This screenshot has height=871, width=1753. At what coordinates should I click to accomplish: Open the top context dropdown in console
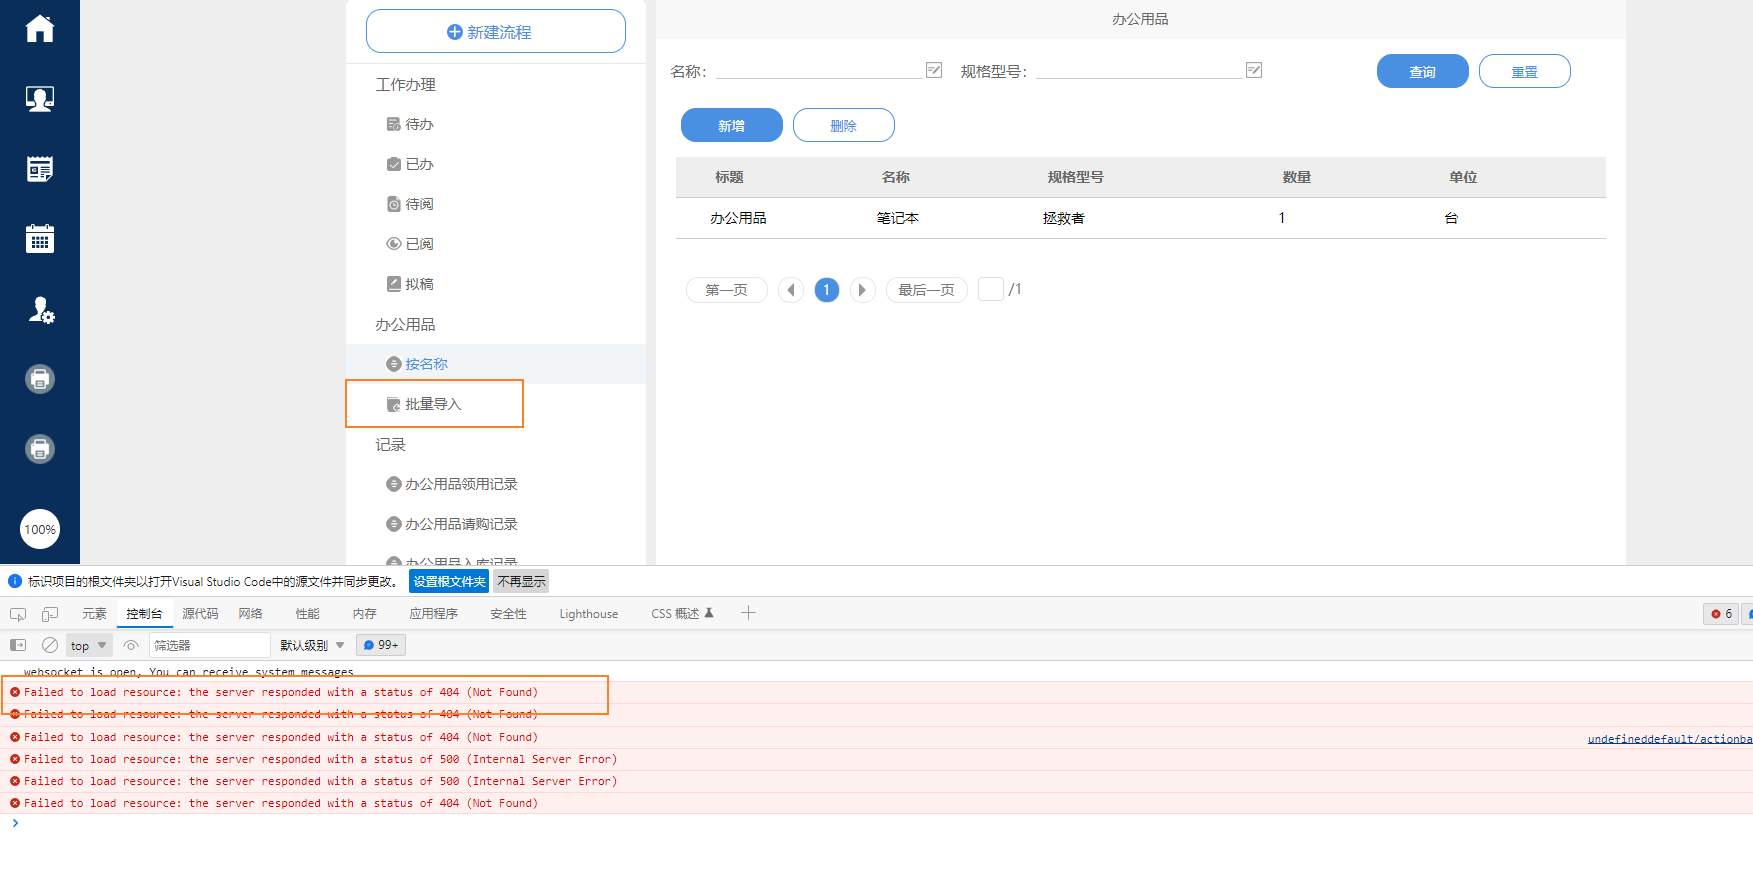click(x=89, y=645)
